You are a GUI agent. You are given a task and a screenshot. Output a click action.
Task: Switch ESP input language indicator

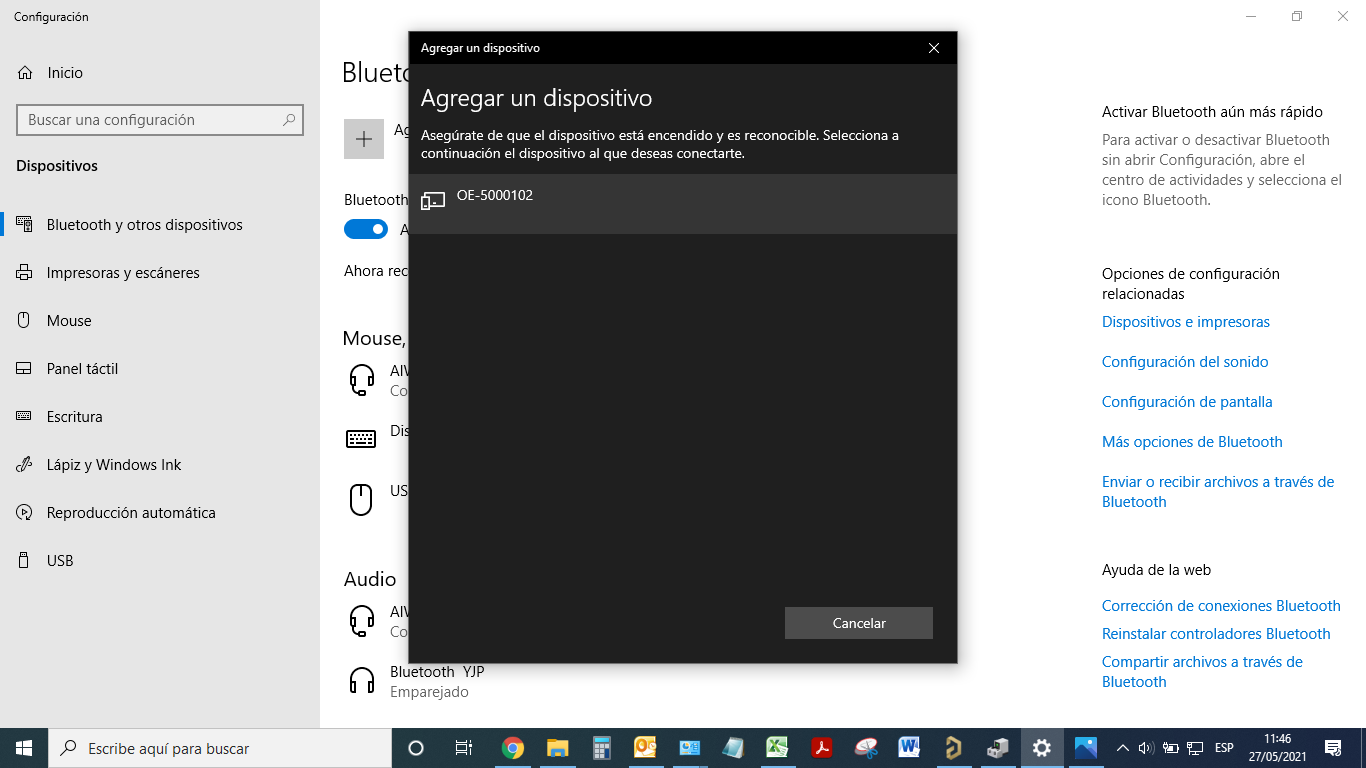(1224, 748)
